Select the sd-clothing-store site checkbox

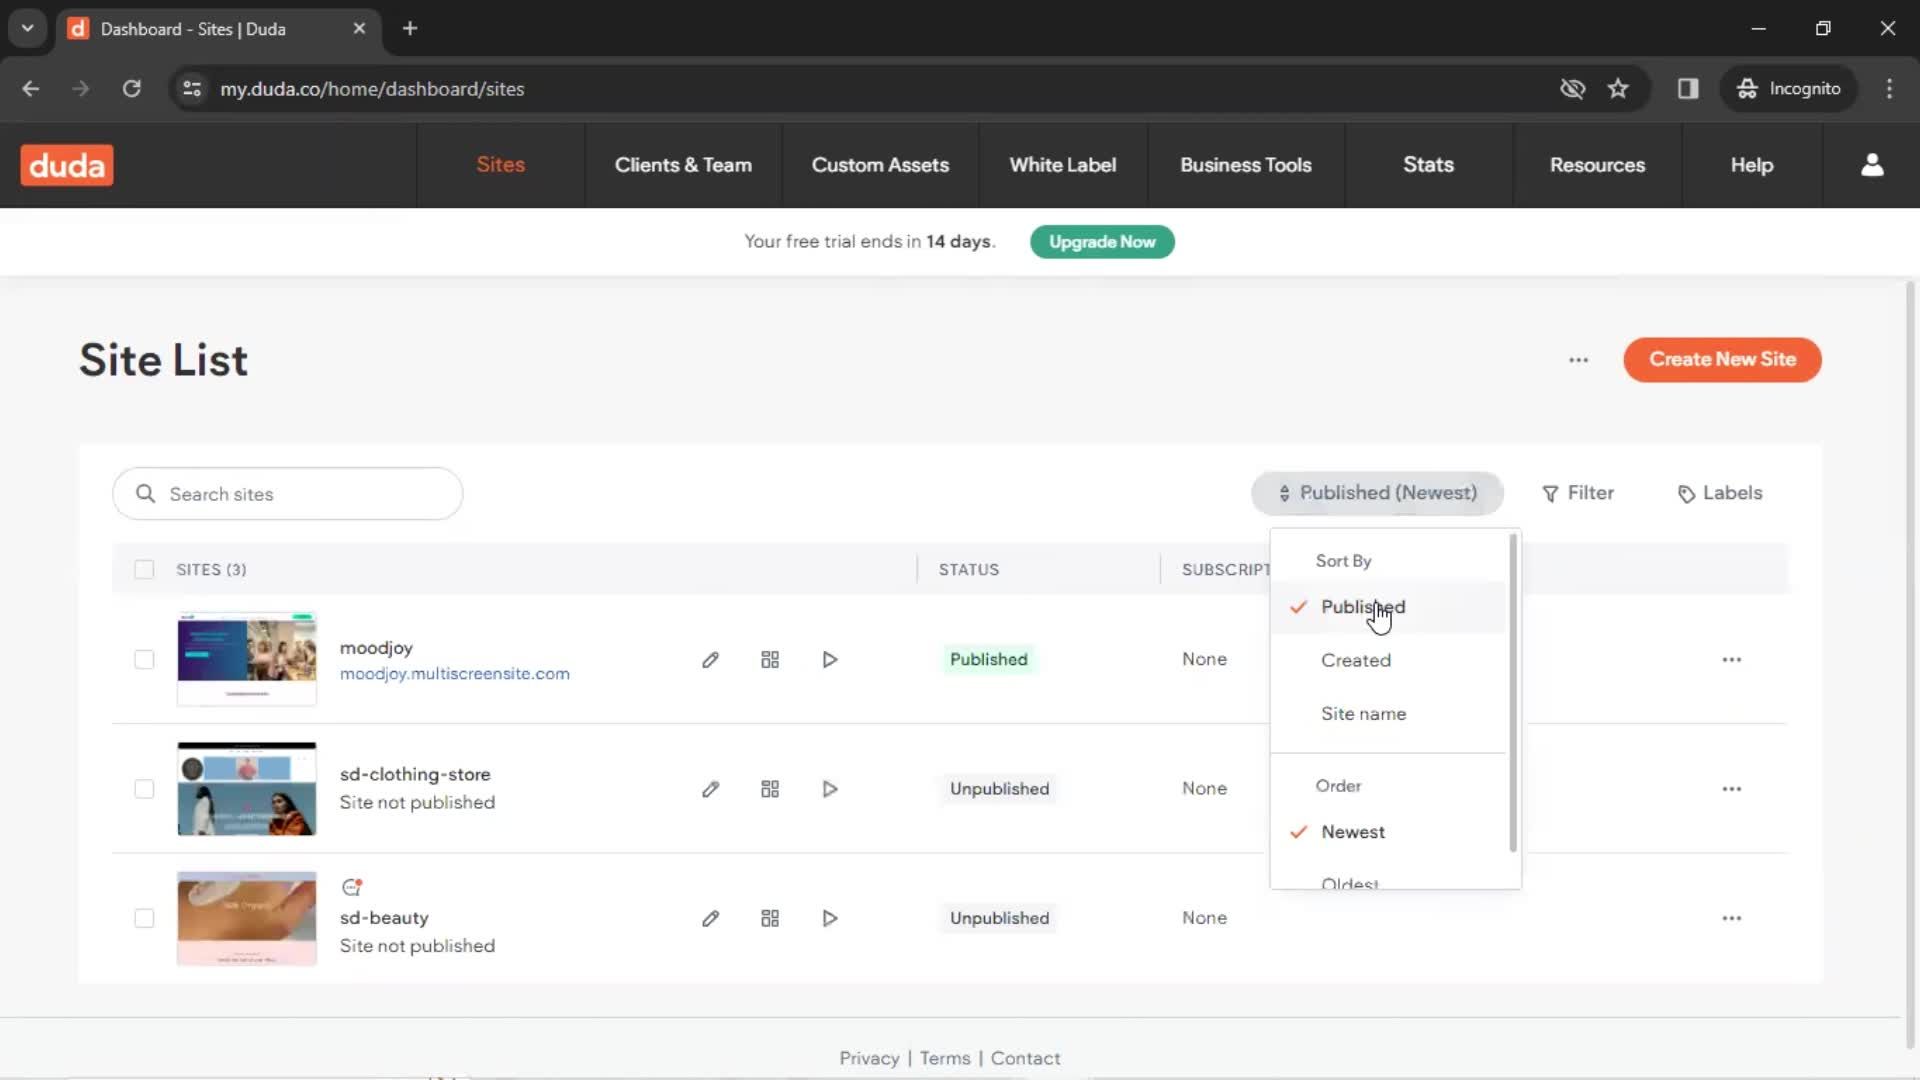pyautogui.click(x=144, y=789)
